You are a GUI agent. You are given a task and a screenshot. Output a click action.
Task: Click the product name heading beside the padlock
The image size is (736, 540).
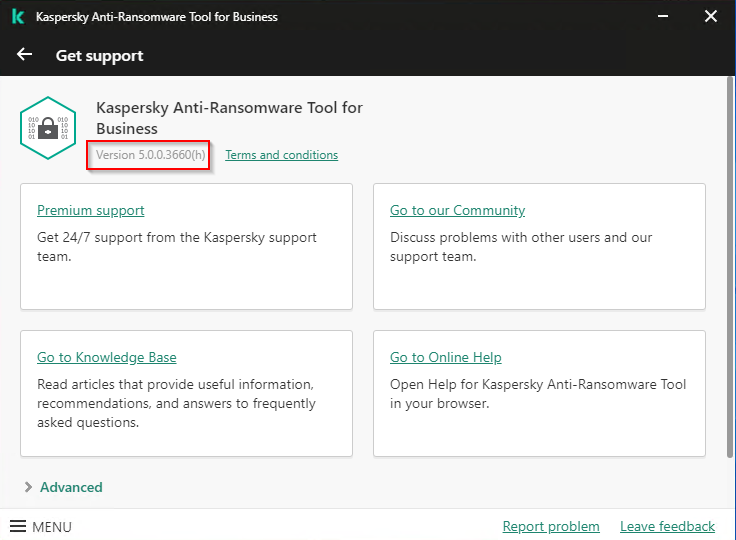(x=229, y=118)
